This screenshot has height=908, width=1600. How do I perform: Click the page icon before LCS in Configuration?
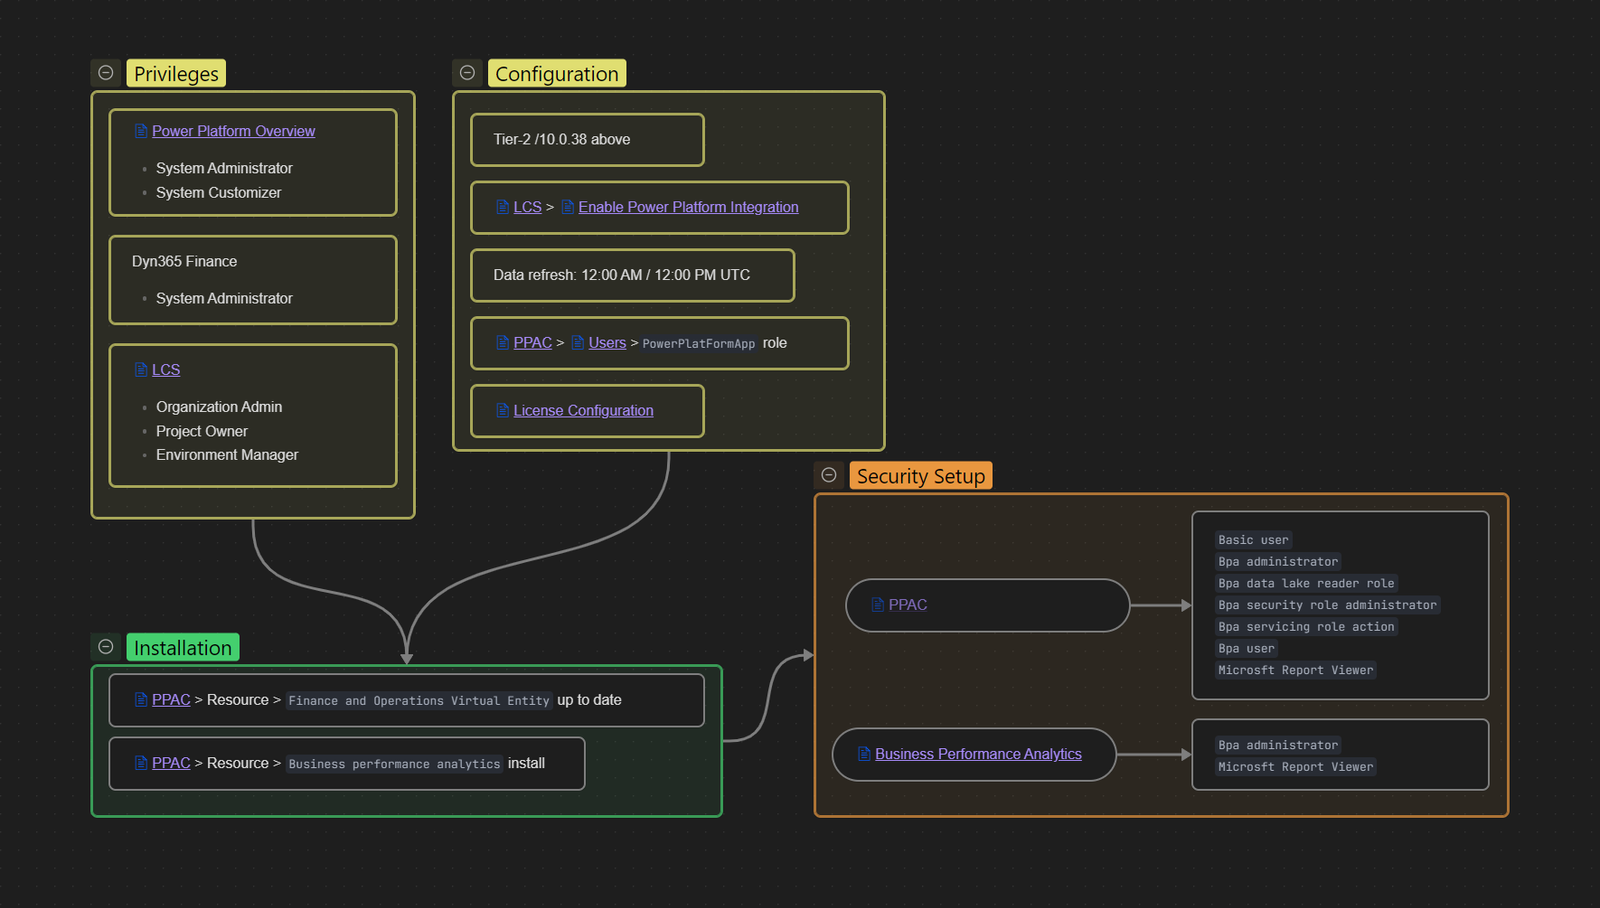click(x=503, y=207)
